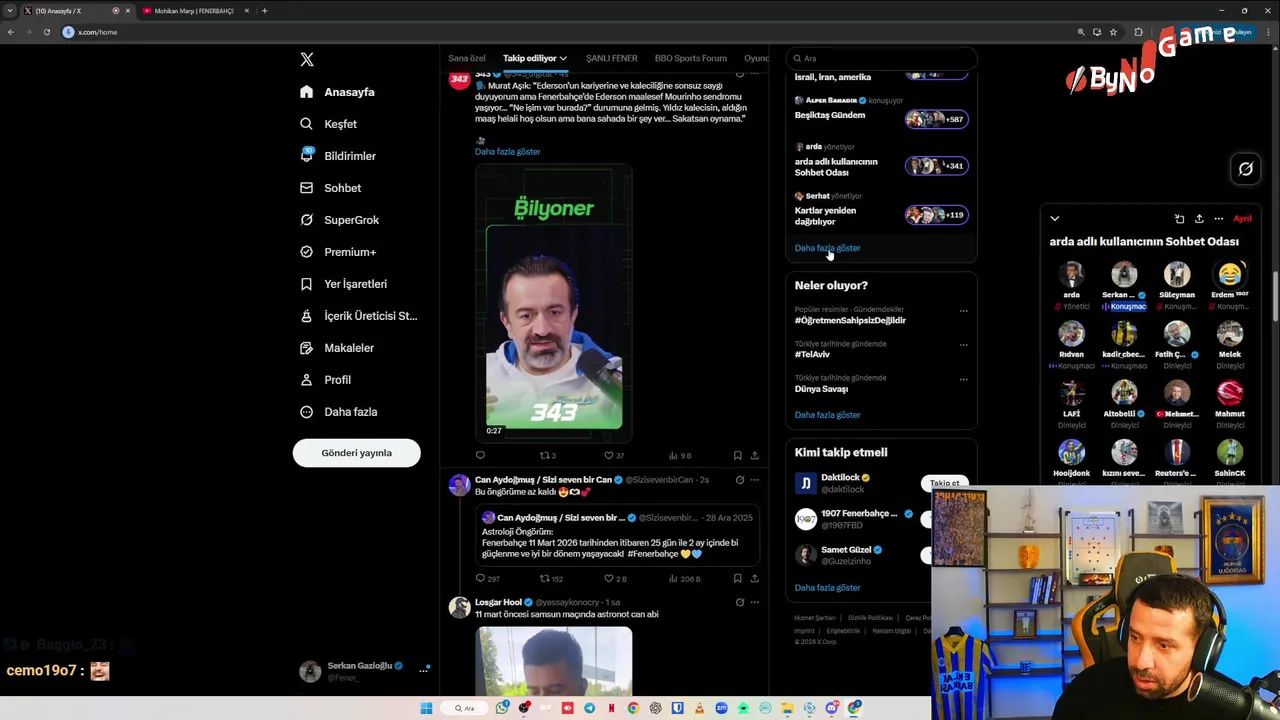Screen dimensions: 1280x720
Task: Click Grok icon on Can Aydoğmuş post
Action: coord(739,480)
